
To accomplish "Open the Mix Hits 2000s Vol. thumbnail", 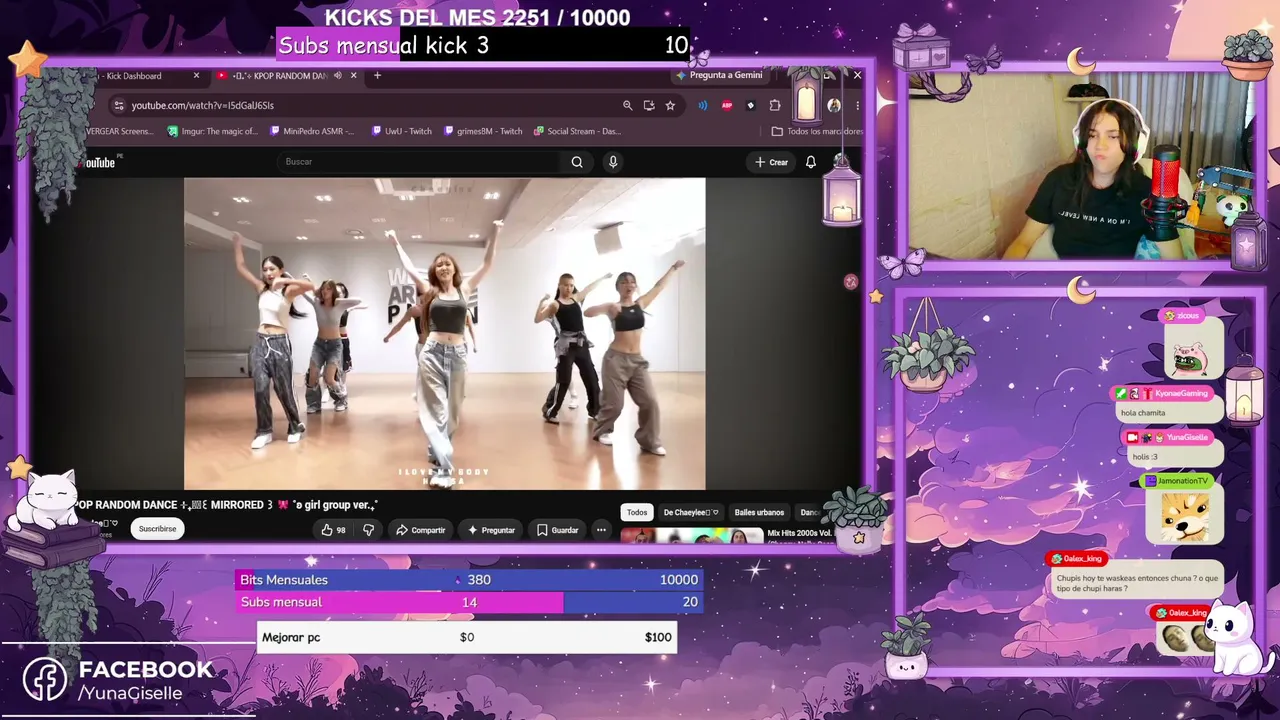I will click(x=691, y=536).
